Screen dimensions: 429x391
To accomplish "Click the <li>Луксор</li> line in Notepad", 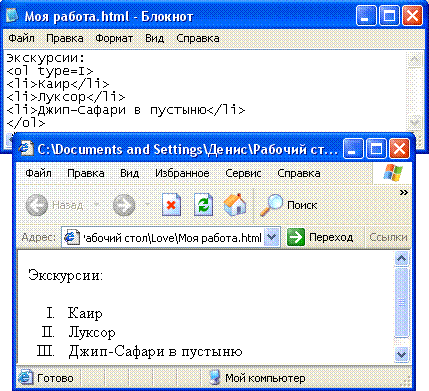I will point(66,97).
